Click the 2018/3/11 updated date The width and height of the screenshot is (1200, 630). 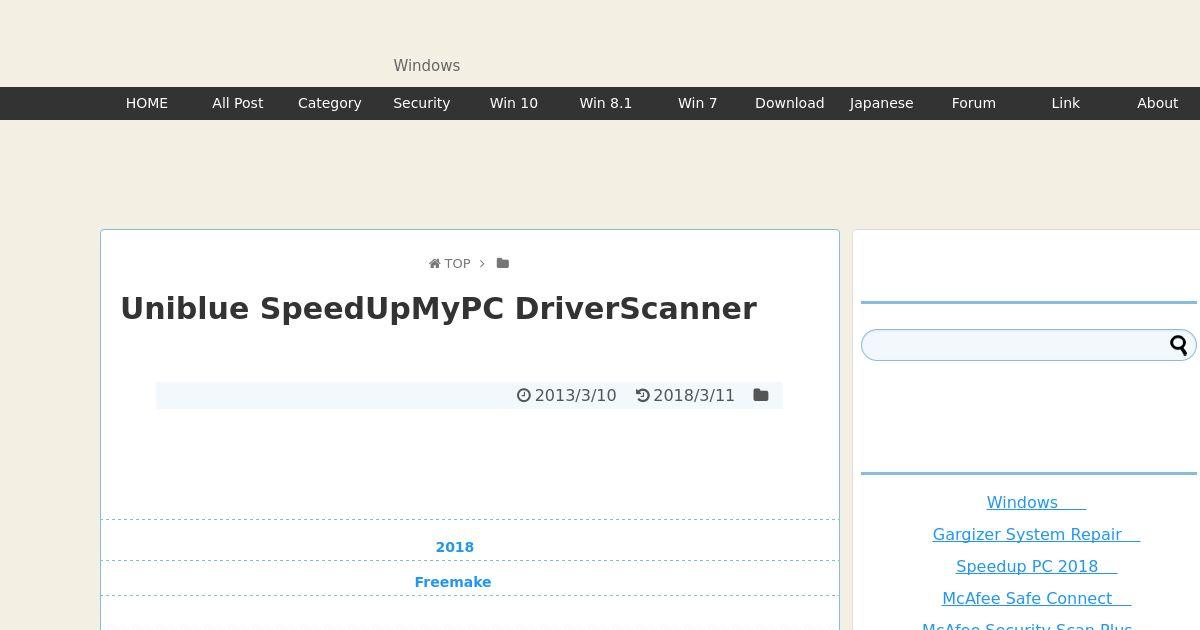[x=694, y=395]
